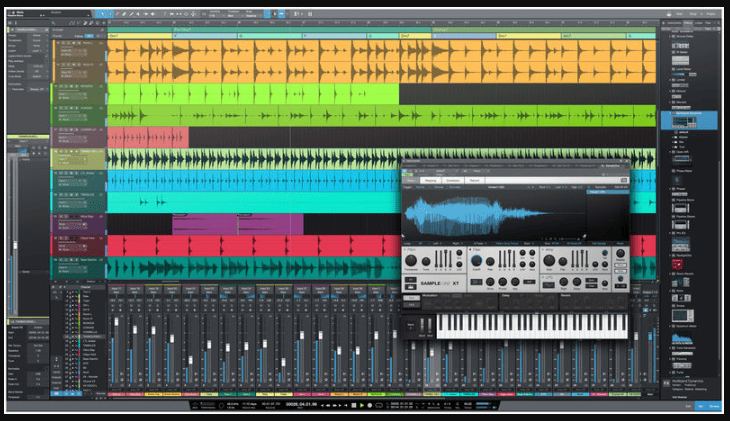The image size is (730, 421).
Task: Select the Pre Chorus arranger section
Action: click(x=303, y=30)
